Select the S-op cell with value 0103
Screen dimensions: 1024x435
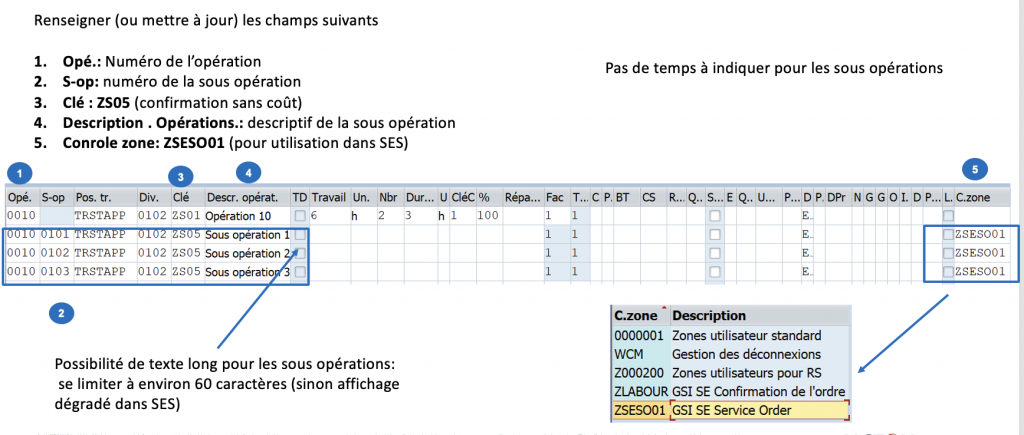tap(54, 271)
